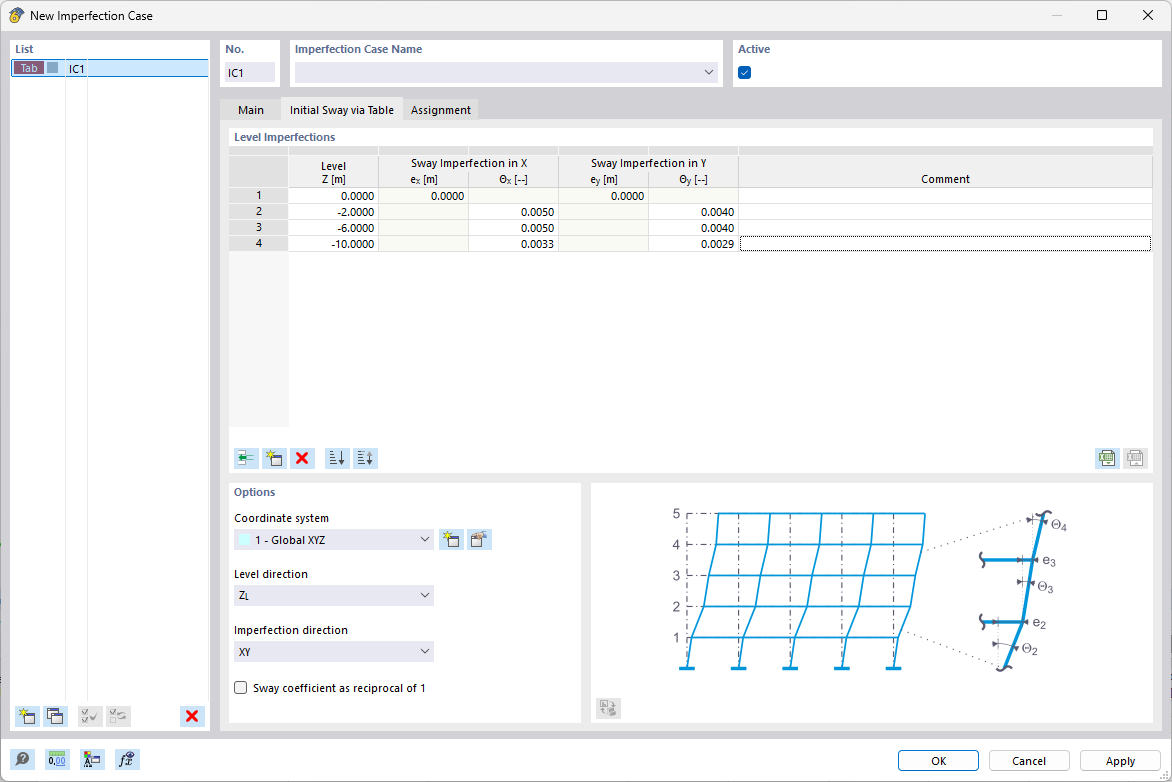Click Level Z cell showing -6.0000

coord(333,228)
